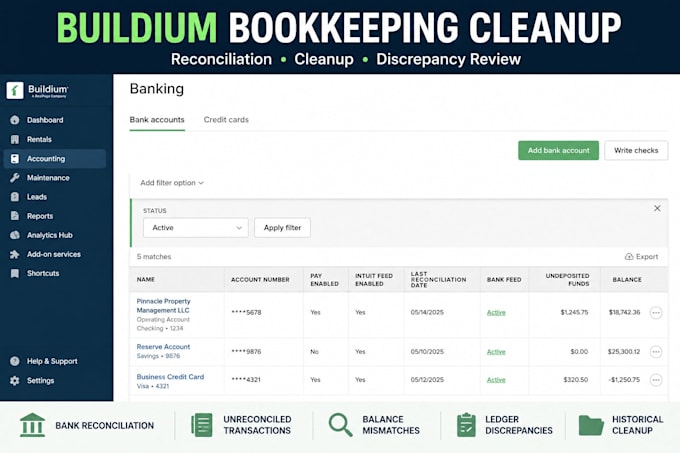Click the Add-on services puzzle icon
The image size is (680, 453).
point(15,254)
